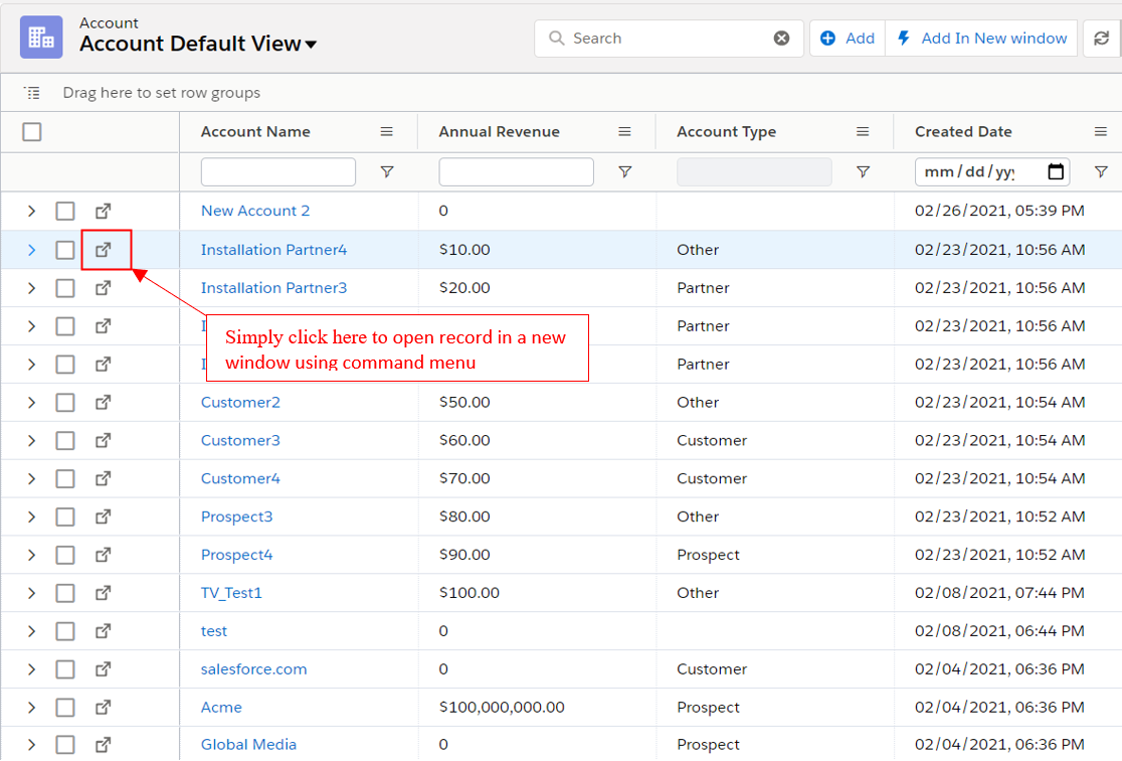Expand the Installation Partner3 row
Screen dimensions: 1122x761
click(31, 288)
